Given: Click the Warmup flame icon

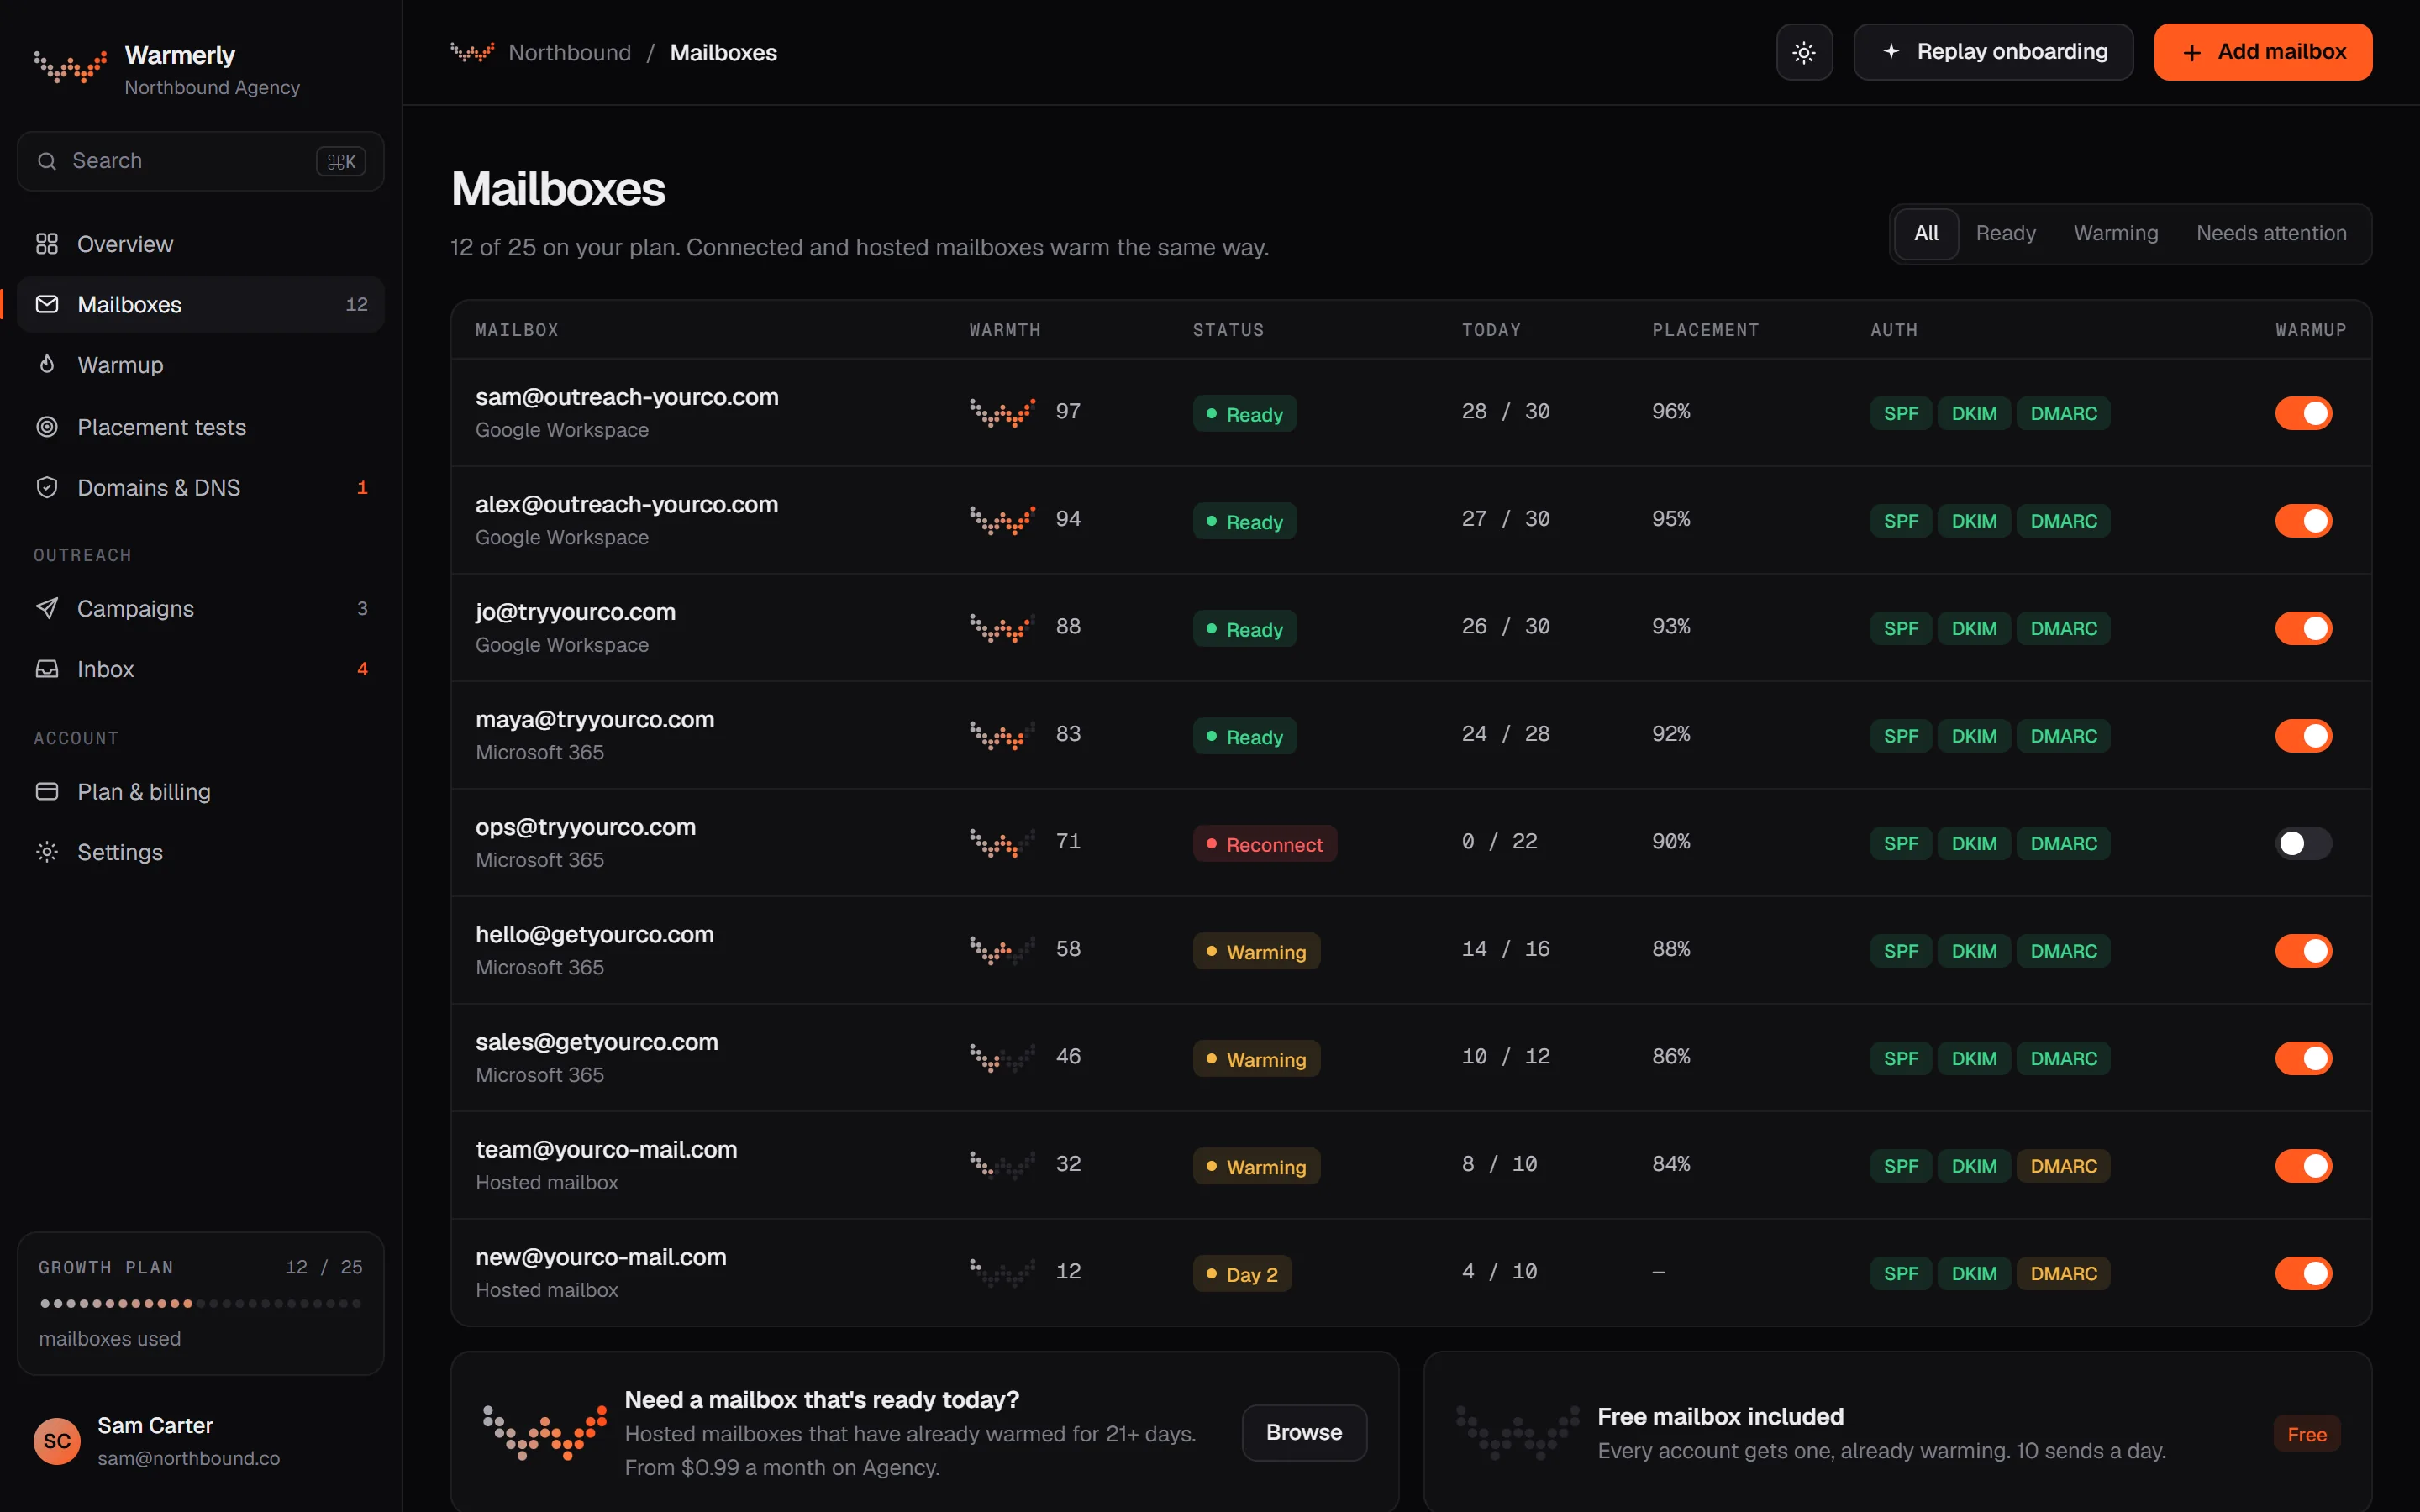Looking at the screenshot, I should click(47, 364).
